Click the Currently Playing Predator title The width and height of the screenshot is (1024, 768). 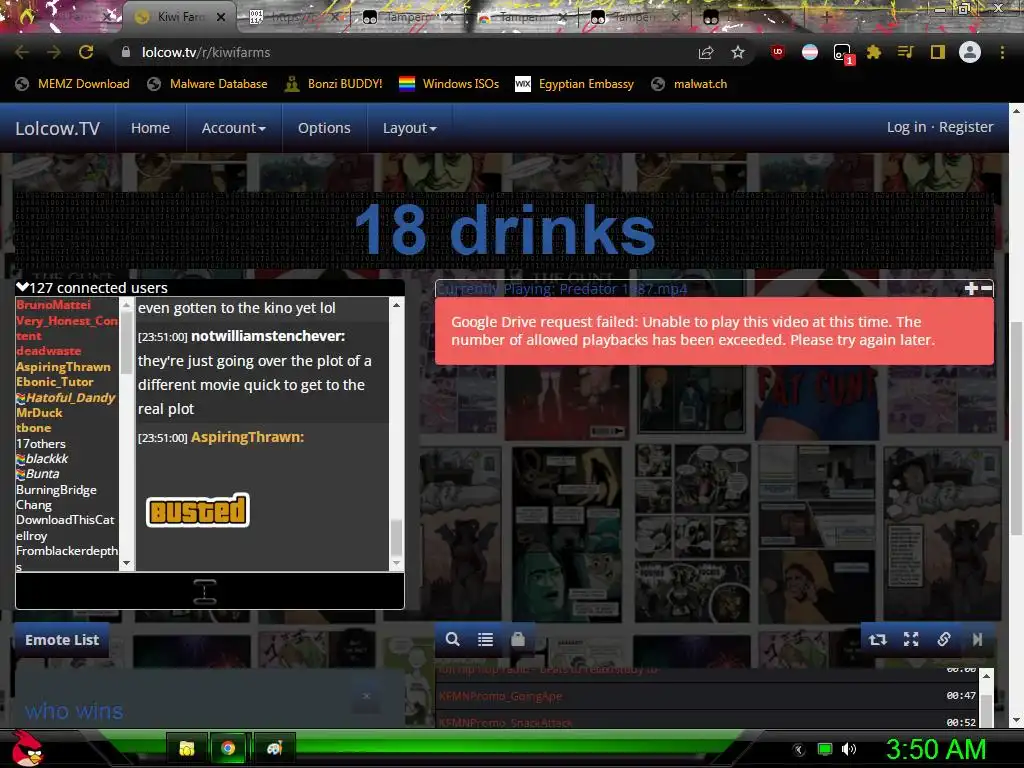[x=562, y=289]
